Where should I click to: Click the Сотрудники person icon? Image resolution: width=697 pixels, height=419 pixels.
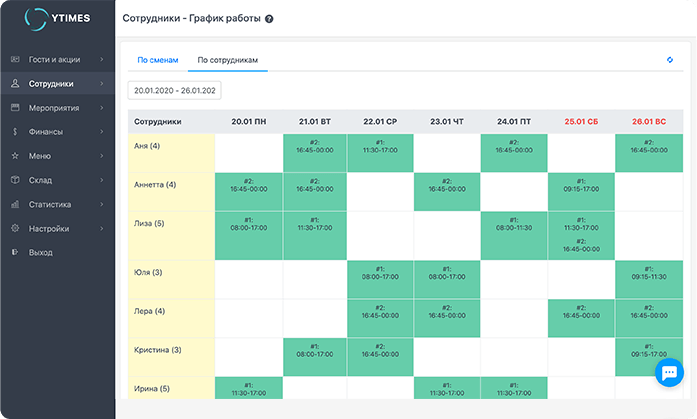15,84
